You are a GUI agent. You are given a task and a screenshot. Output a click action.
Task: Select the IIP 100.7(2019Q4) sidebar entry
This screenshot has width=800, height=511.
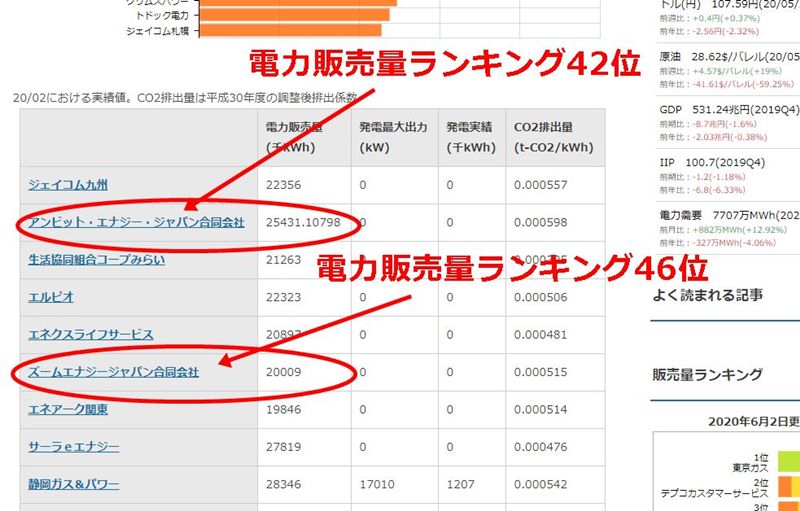tap(712, 163)
